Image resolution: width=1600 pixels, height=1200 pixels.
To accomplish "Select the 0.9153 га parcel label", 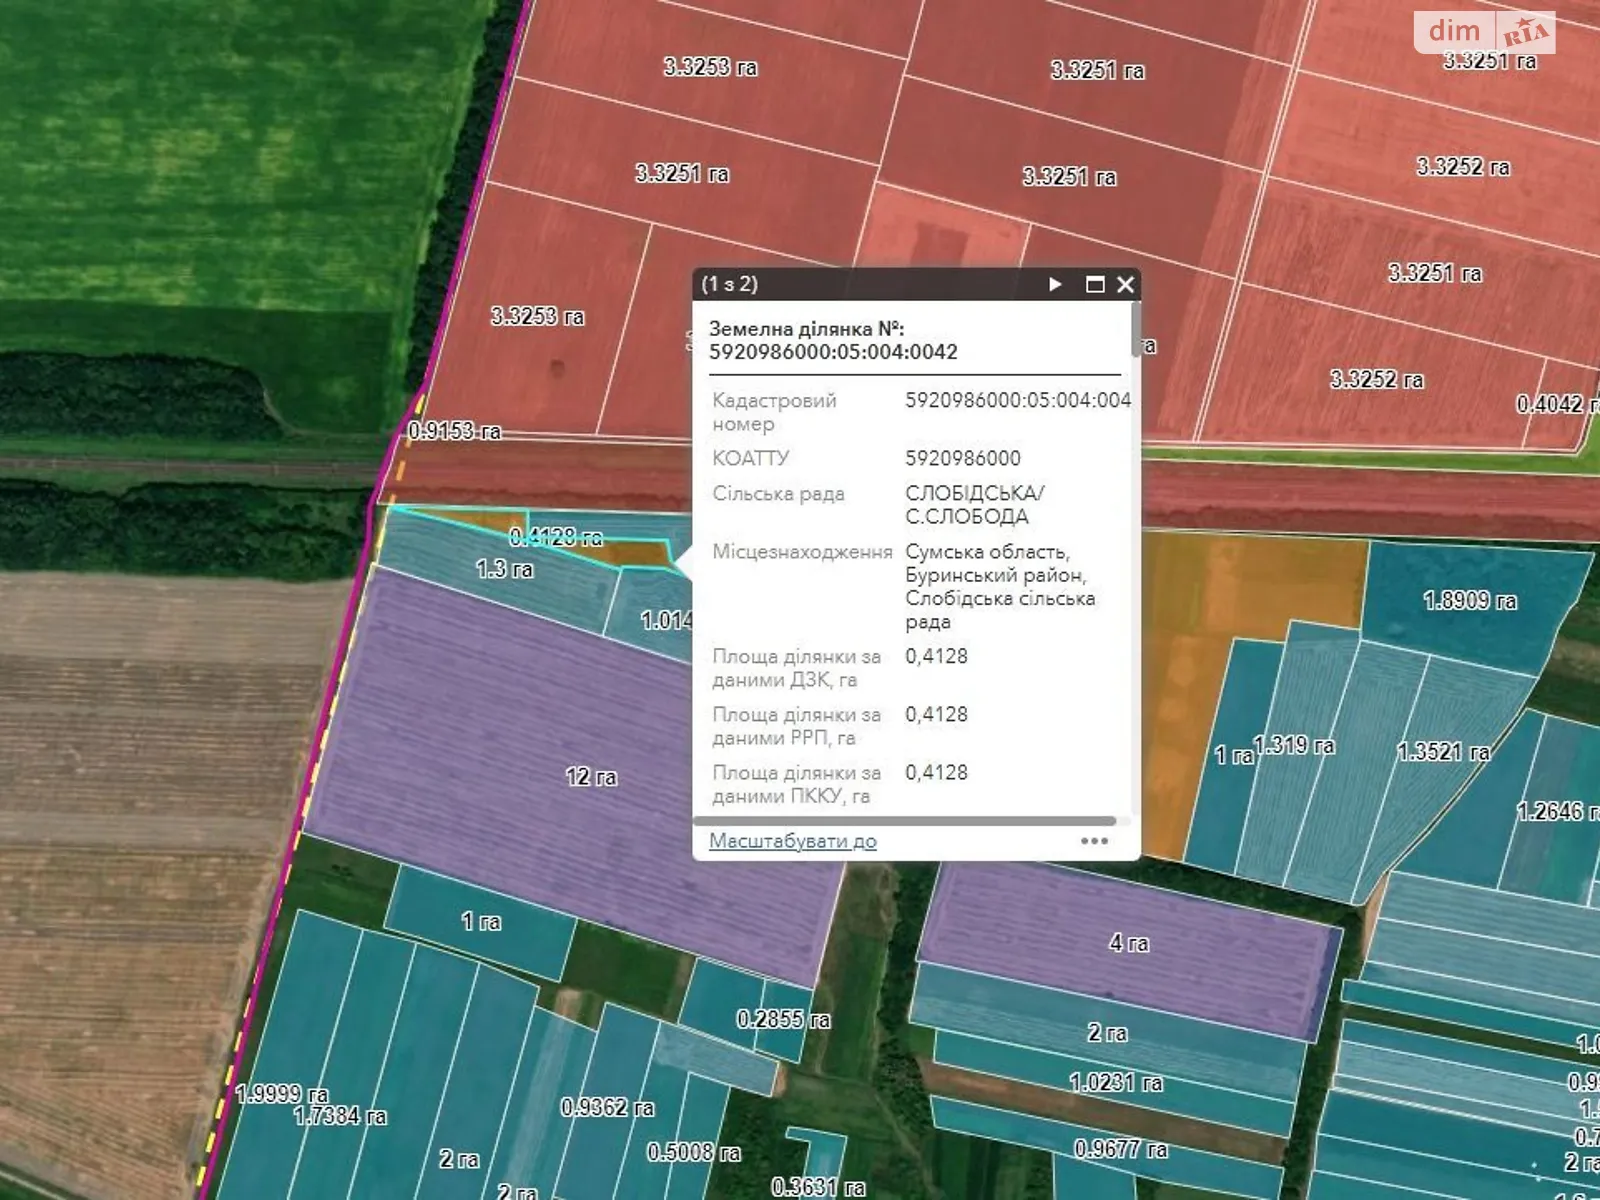I will point(454,431).
